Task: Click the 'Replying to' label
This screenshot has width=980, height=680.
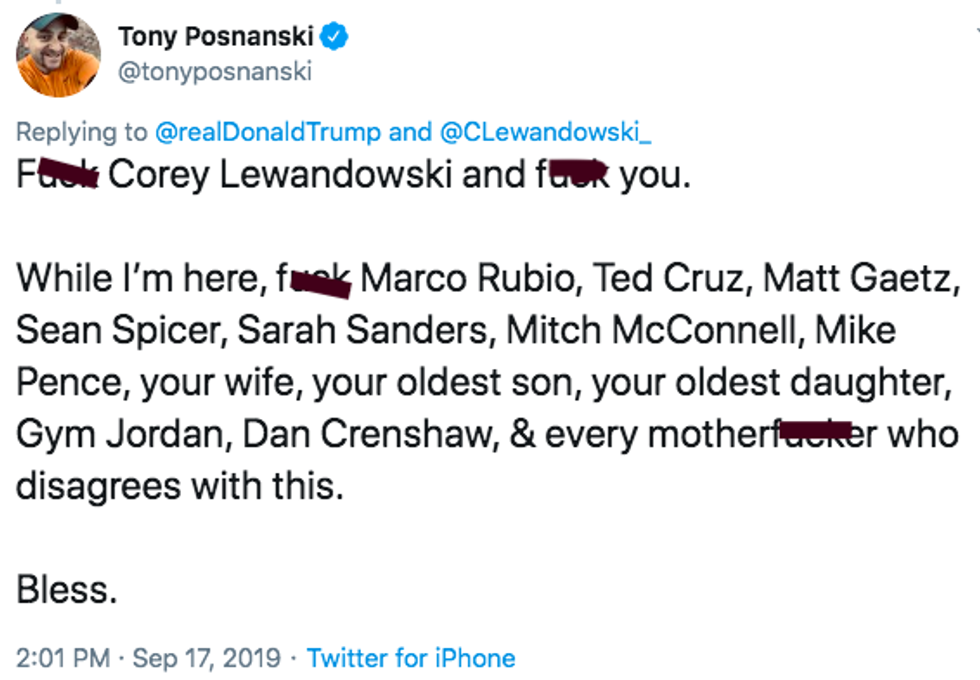Action: click(80, 132)
